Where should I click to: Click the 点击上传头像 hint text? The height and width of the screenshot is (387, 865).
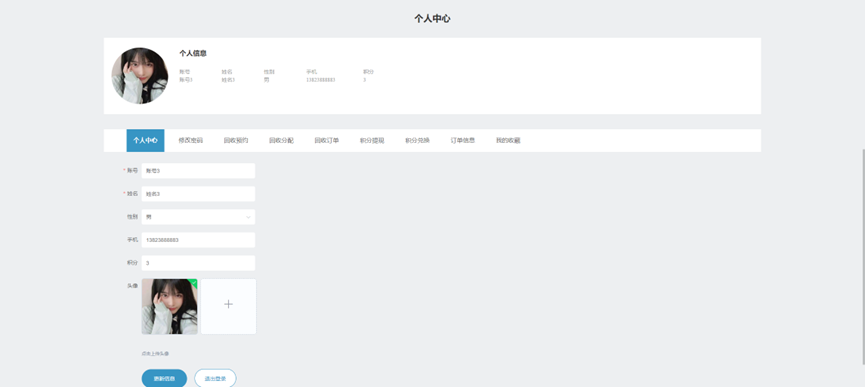coord(155,354)
